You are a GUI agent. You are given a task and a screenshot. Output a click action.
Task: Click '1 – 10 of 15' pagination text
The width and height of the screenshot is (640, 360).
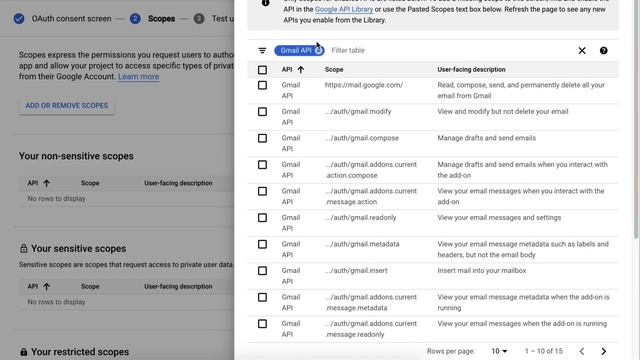pyautogui.click(x=544, y=351)
